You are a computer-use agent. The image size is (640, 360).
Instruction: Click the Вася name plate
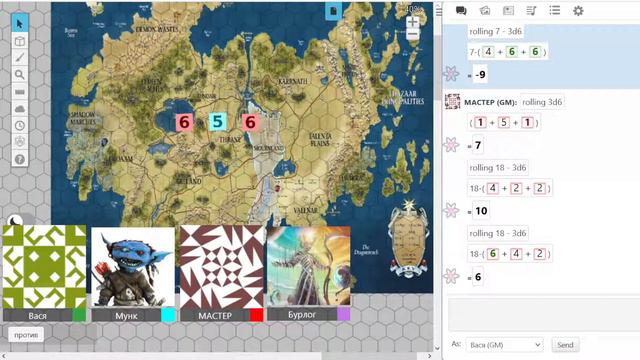coord(38,315)
